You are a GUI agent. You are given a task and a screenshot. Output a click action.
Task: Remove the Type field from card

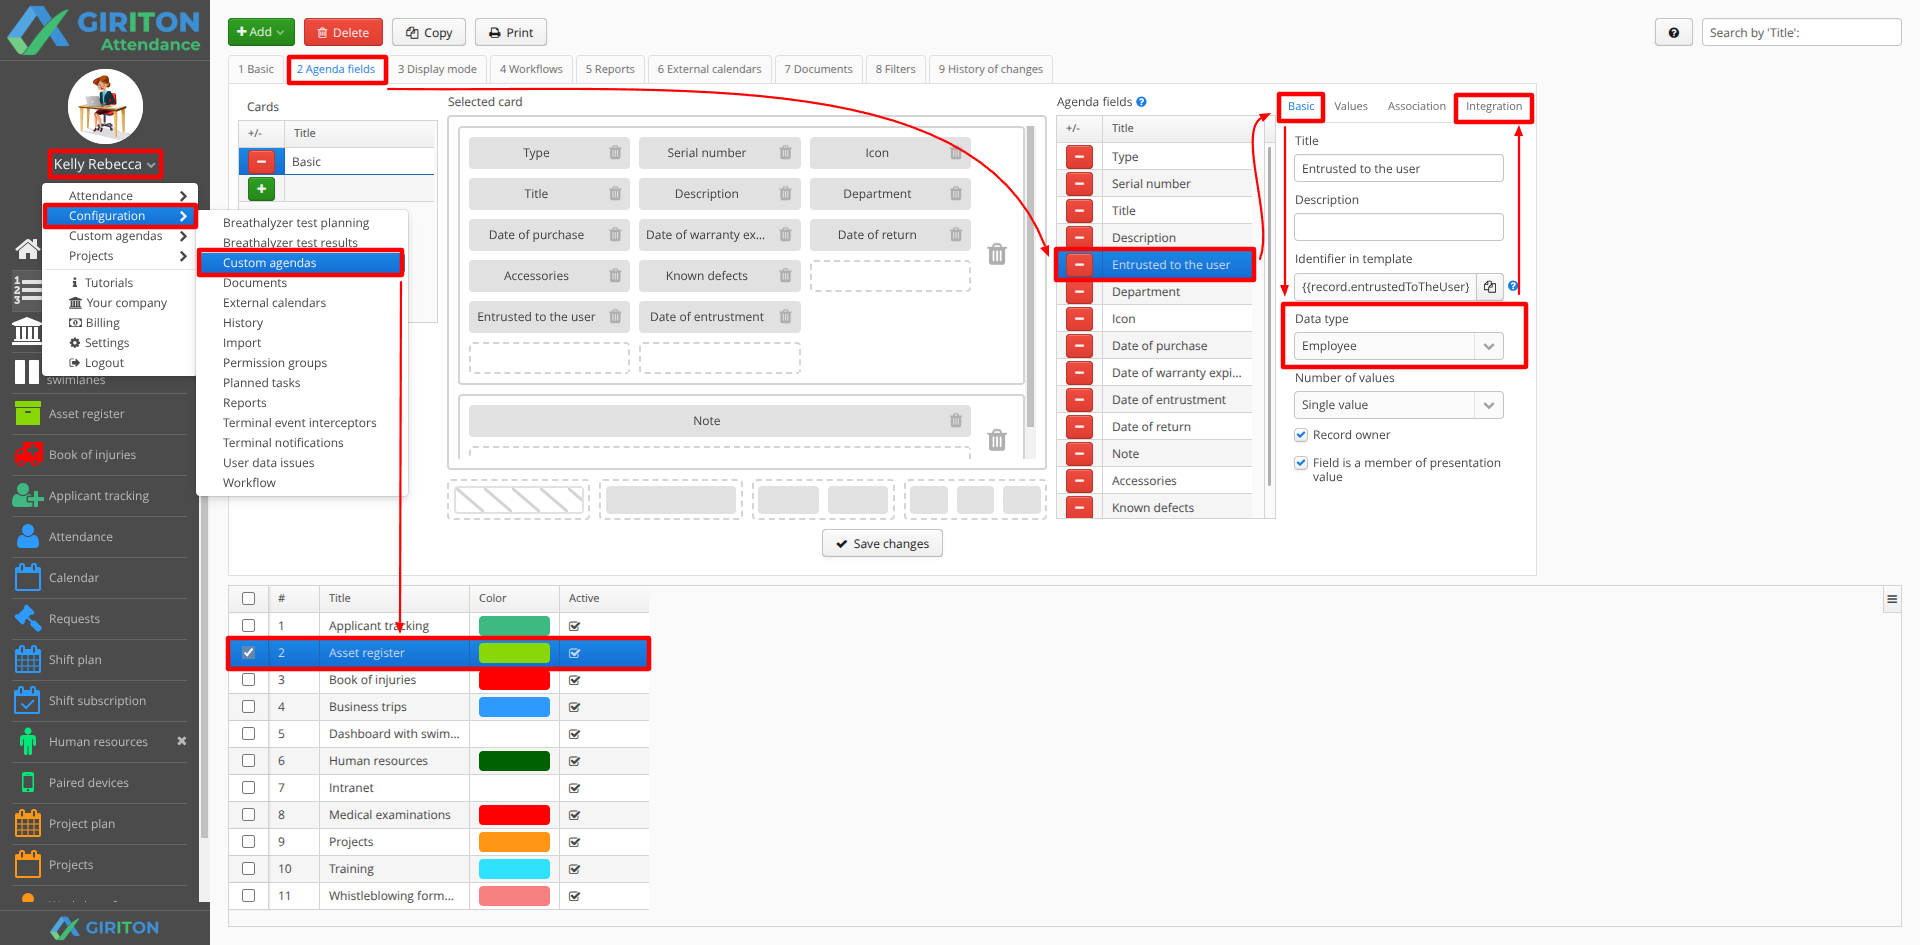click(x=615, y=153)
